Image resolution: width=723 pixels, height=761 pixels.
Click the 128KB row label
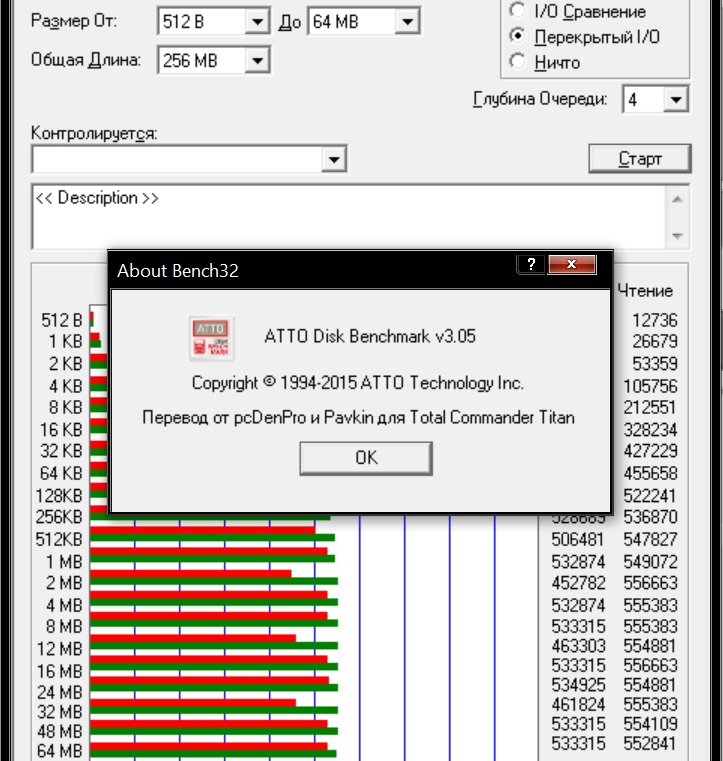(59, 496)
